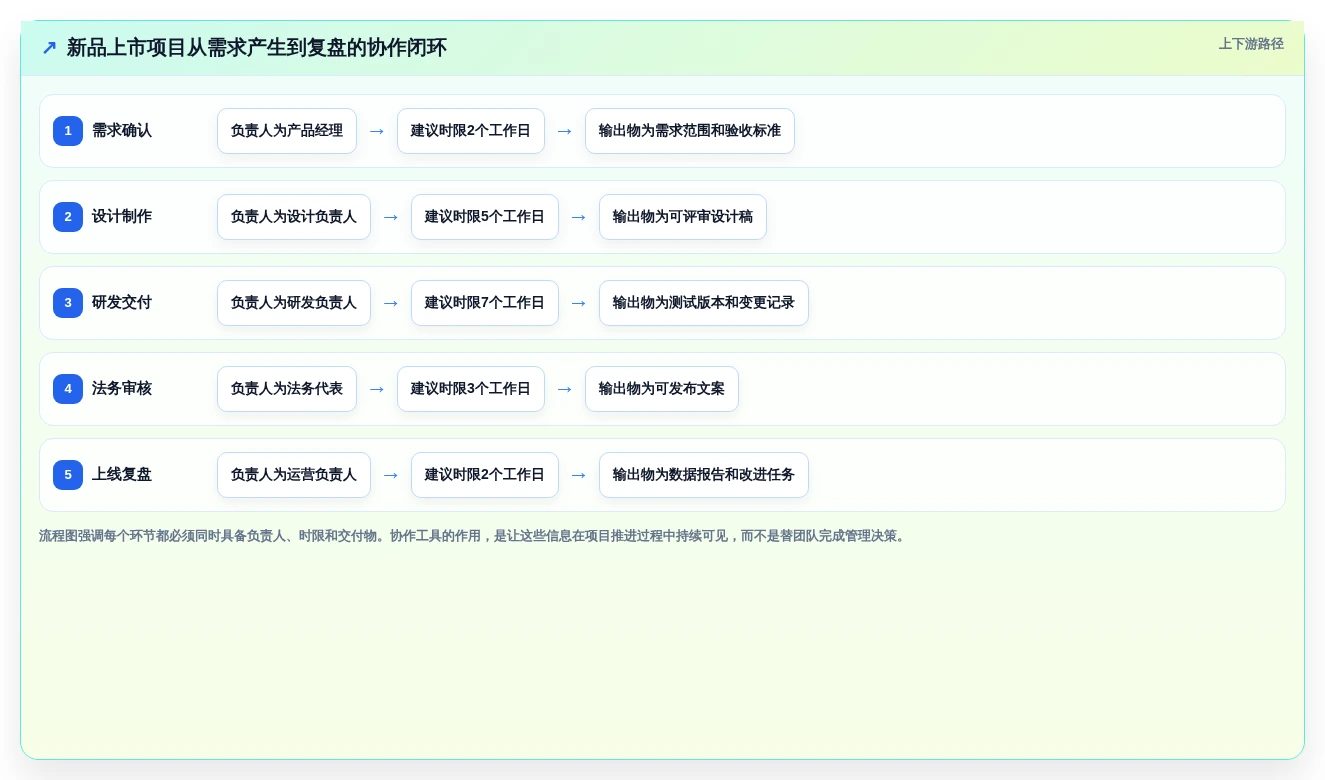
Task: Select the 法务审核 step label
Action: click(122, 389)
